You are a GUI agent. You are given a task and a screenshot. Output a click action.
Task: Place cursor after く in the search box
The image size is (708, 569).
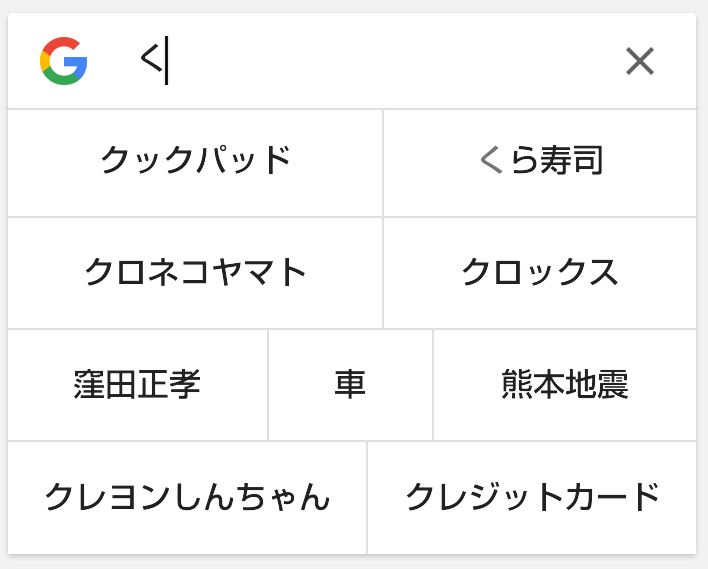pos(167,61)
